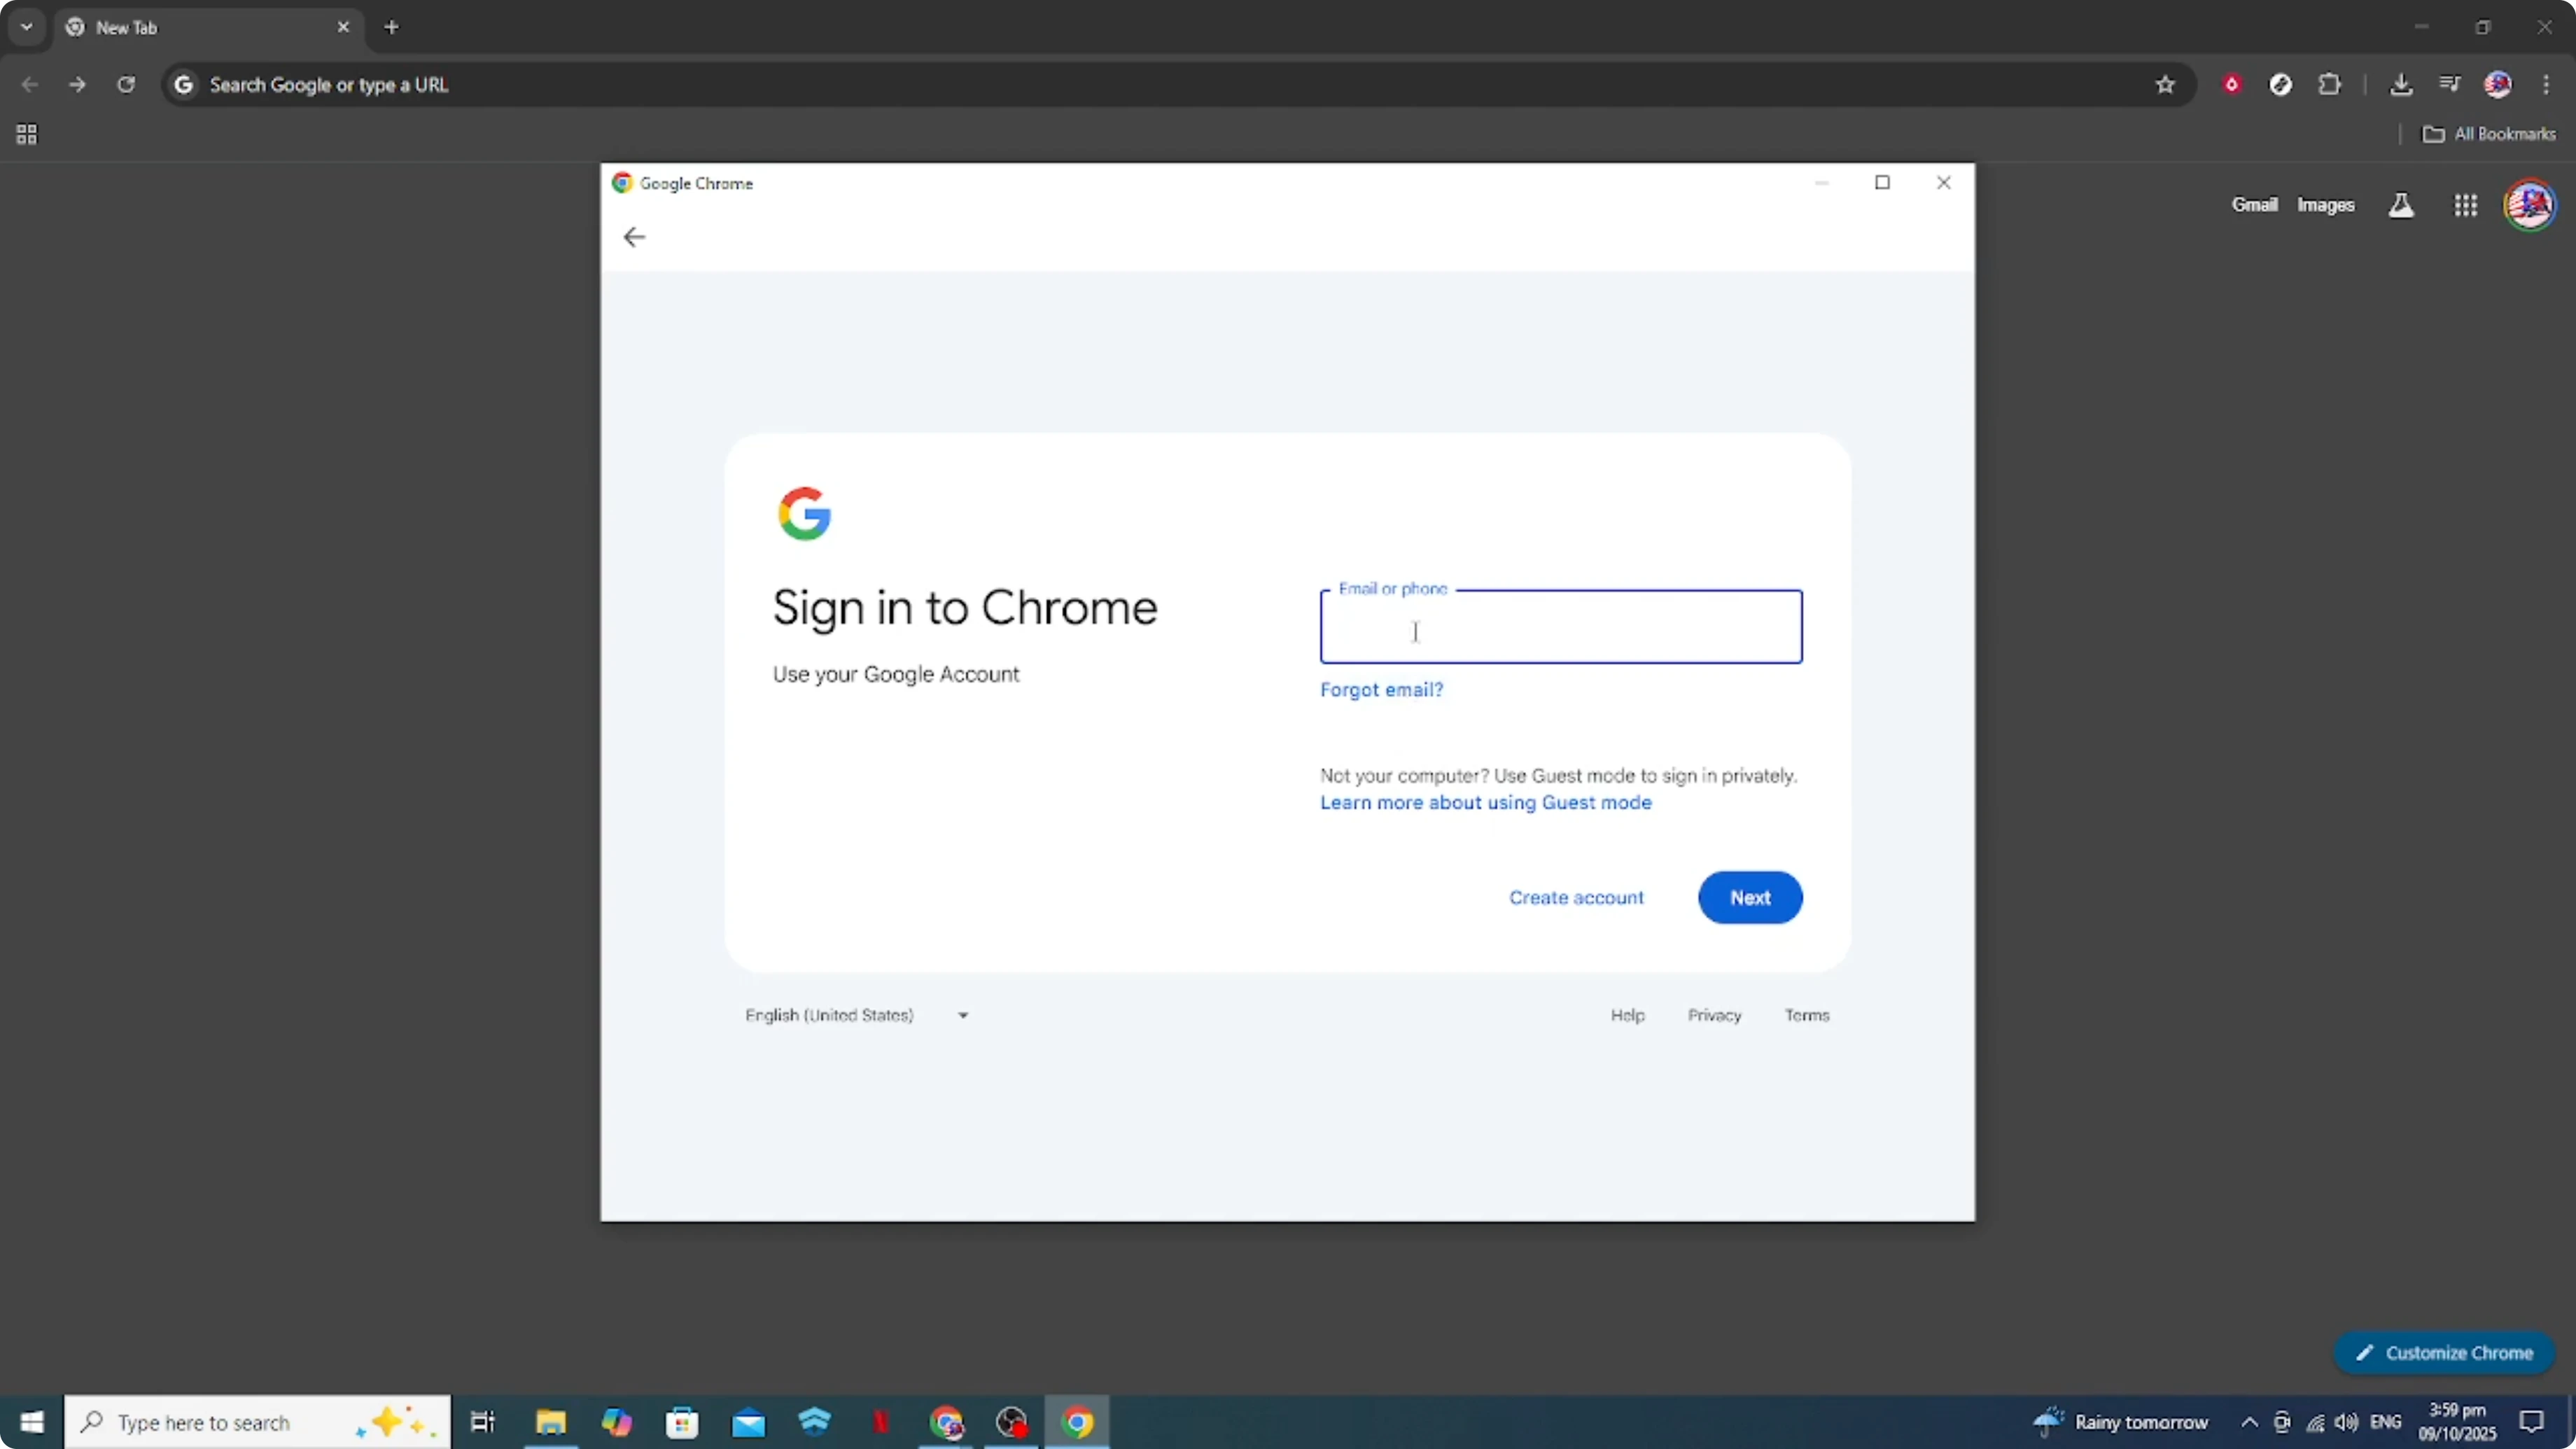This screenshot has width=2576, height=1449.
Task: Open the Mail app from the taskbar
Action: (748, 1422)
